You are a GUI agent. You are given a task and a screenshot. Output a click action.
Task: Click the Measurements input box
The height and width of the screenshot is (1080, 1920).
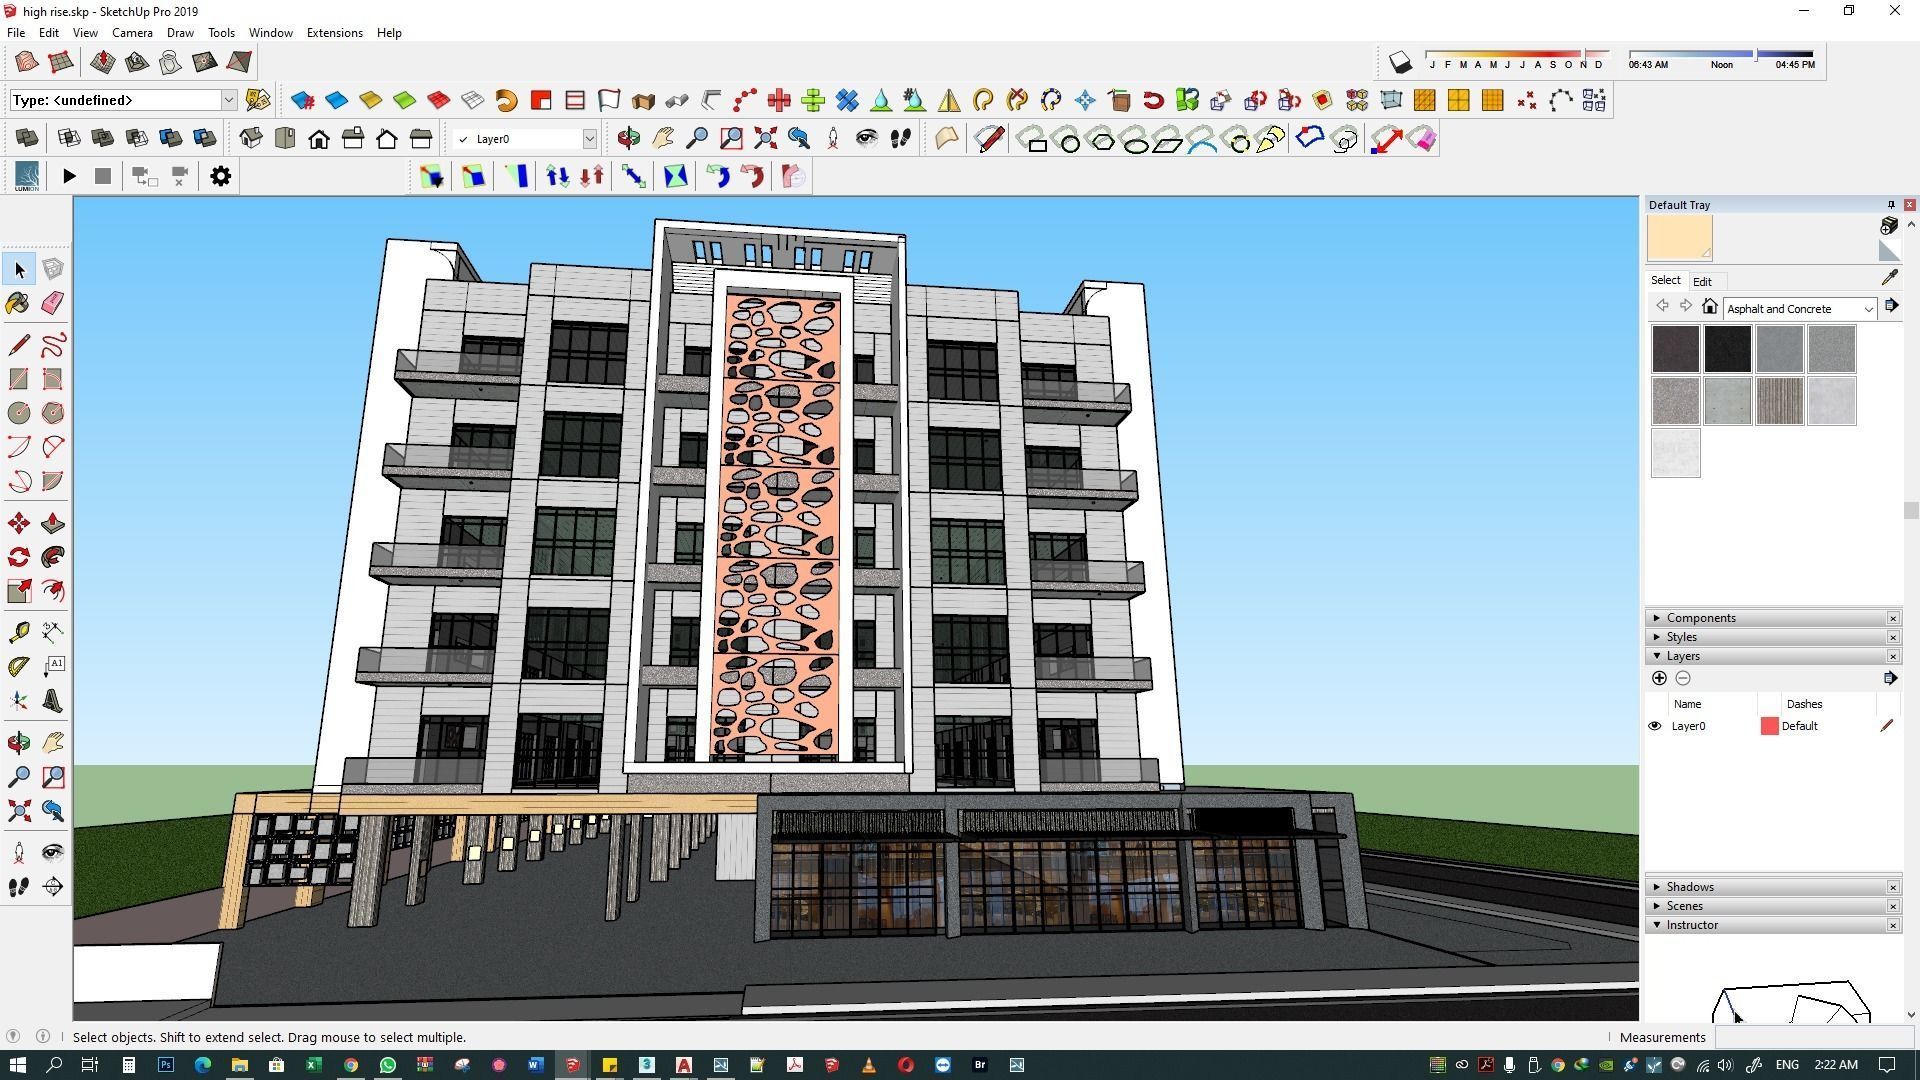[x=1813, y=1038]
